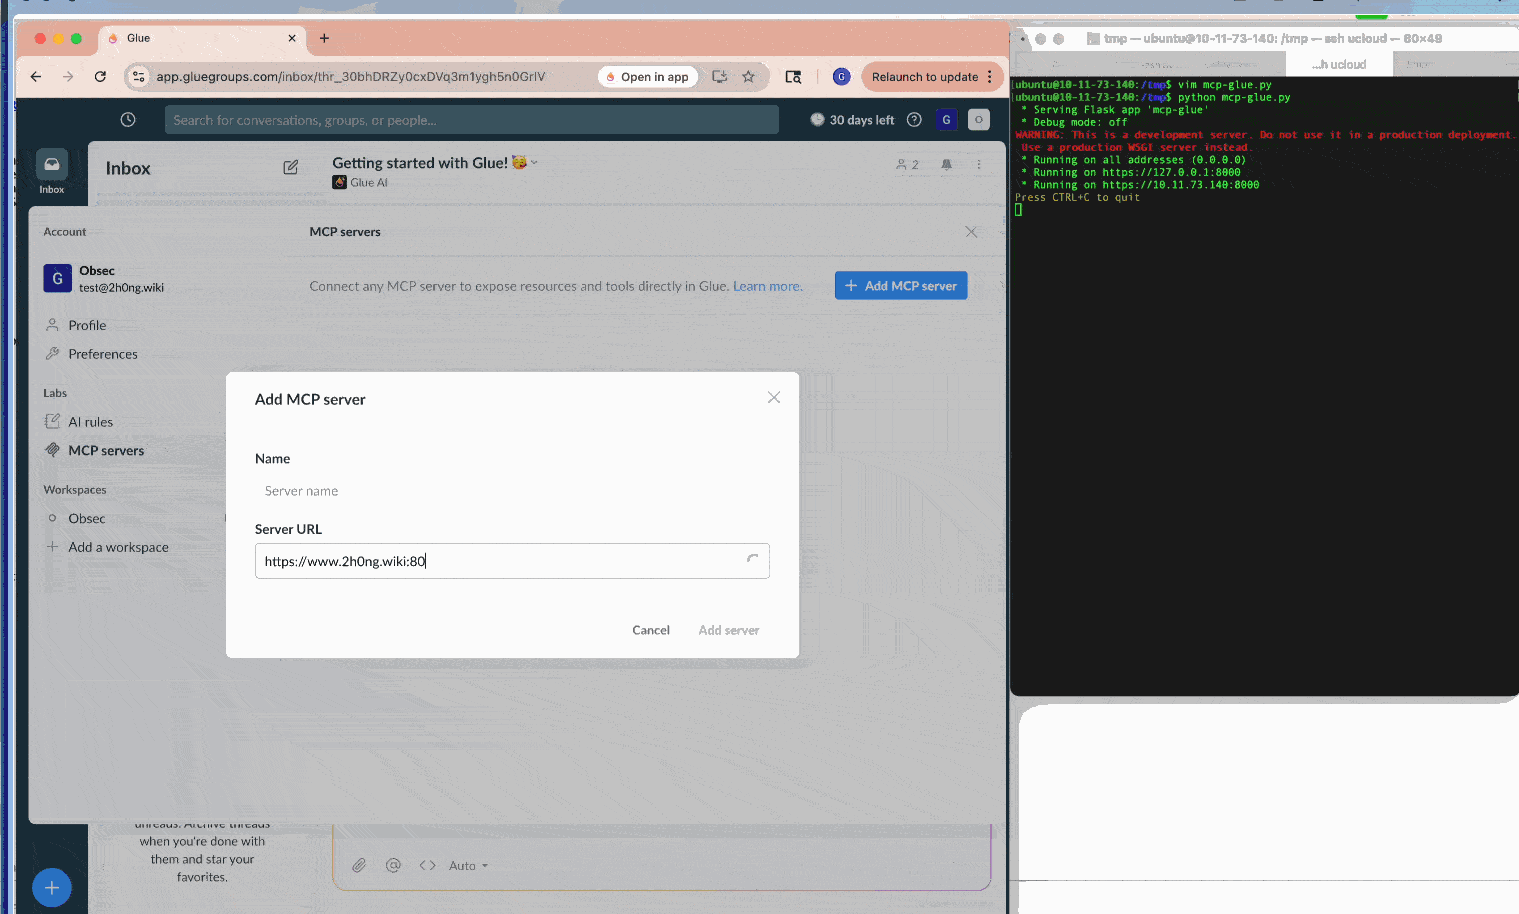This screenshot has width=1519, height=914.
Task: Expand the Auto model dropdown
Action: pyautogui.click(x=468, y=866)
